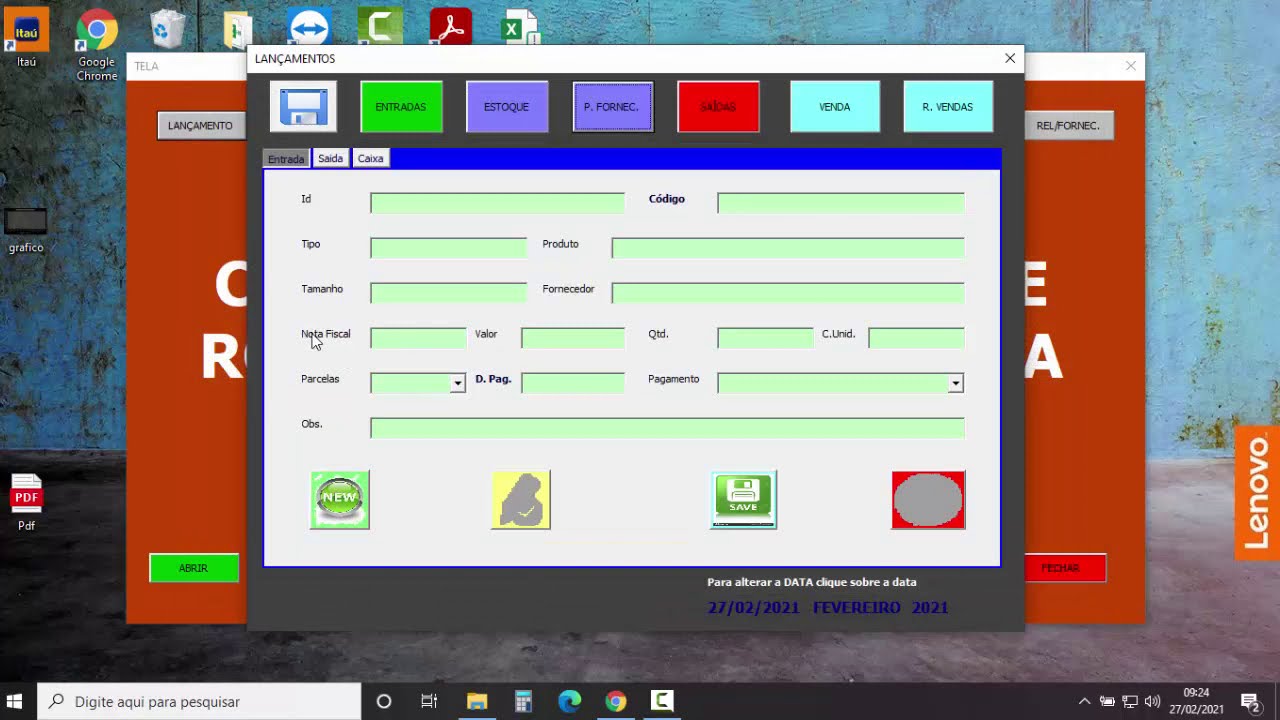Open Cortana circle on taskbar

383,701
